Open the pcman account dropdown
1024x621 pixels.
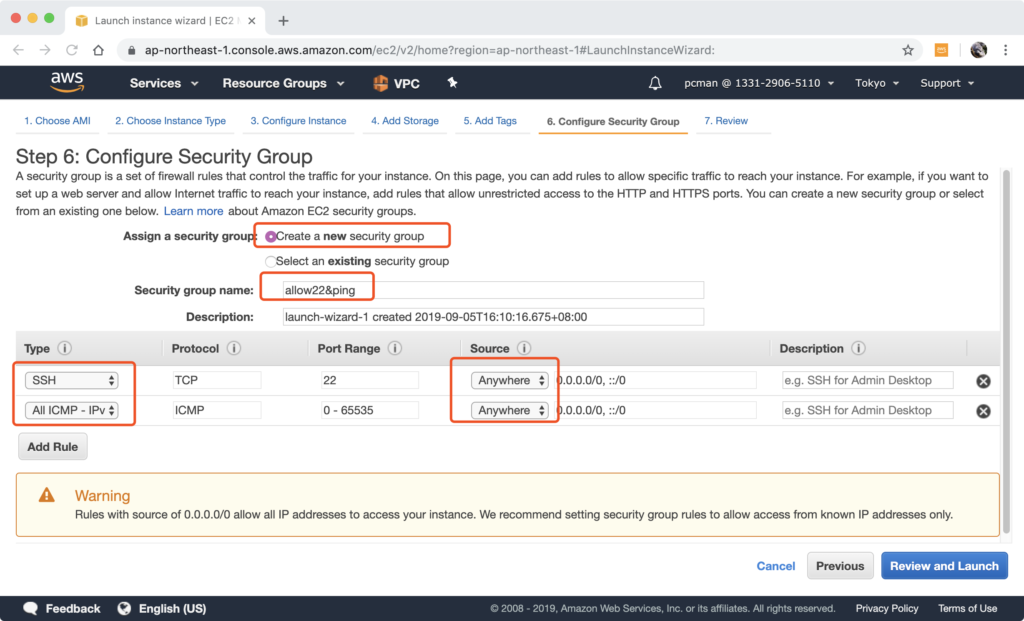click(759, 83)
